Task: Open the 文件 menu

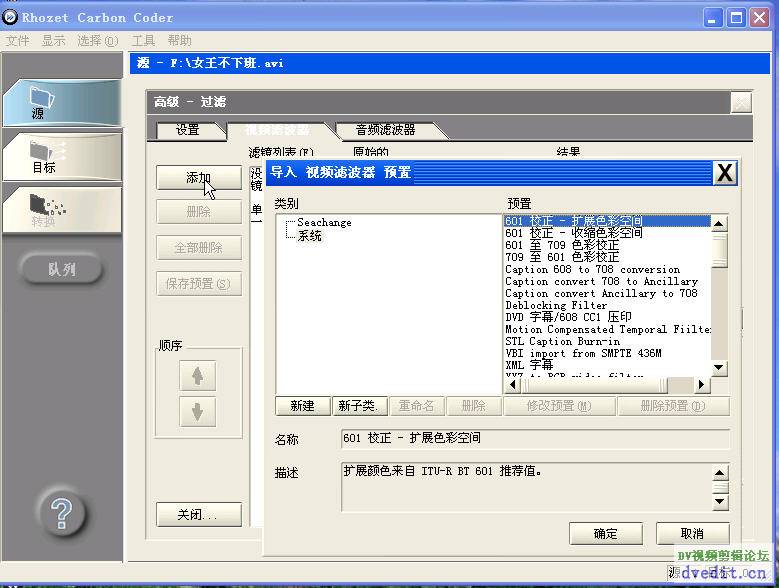Action: point(17,41)
